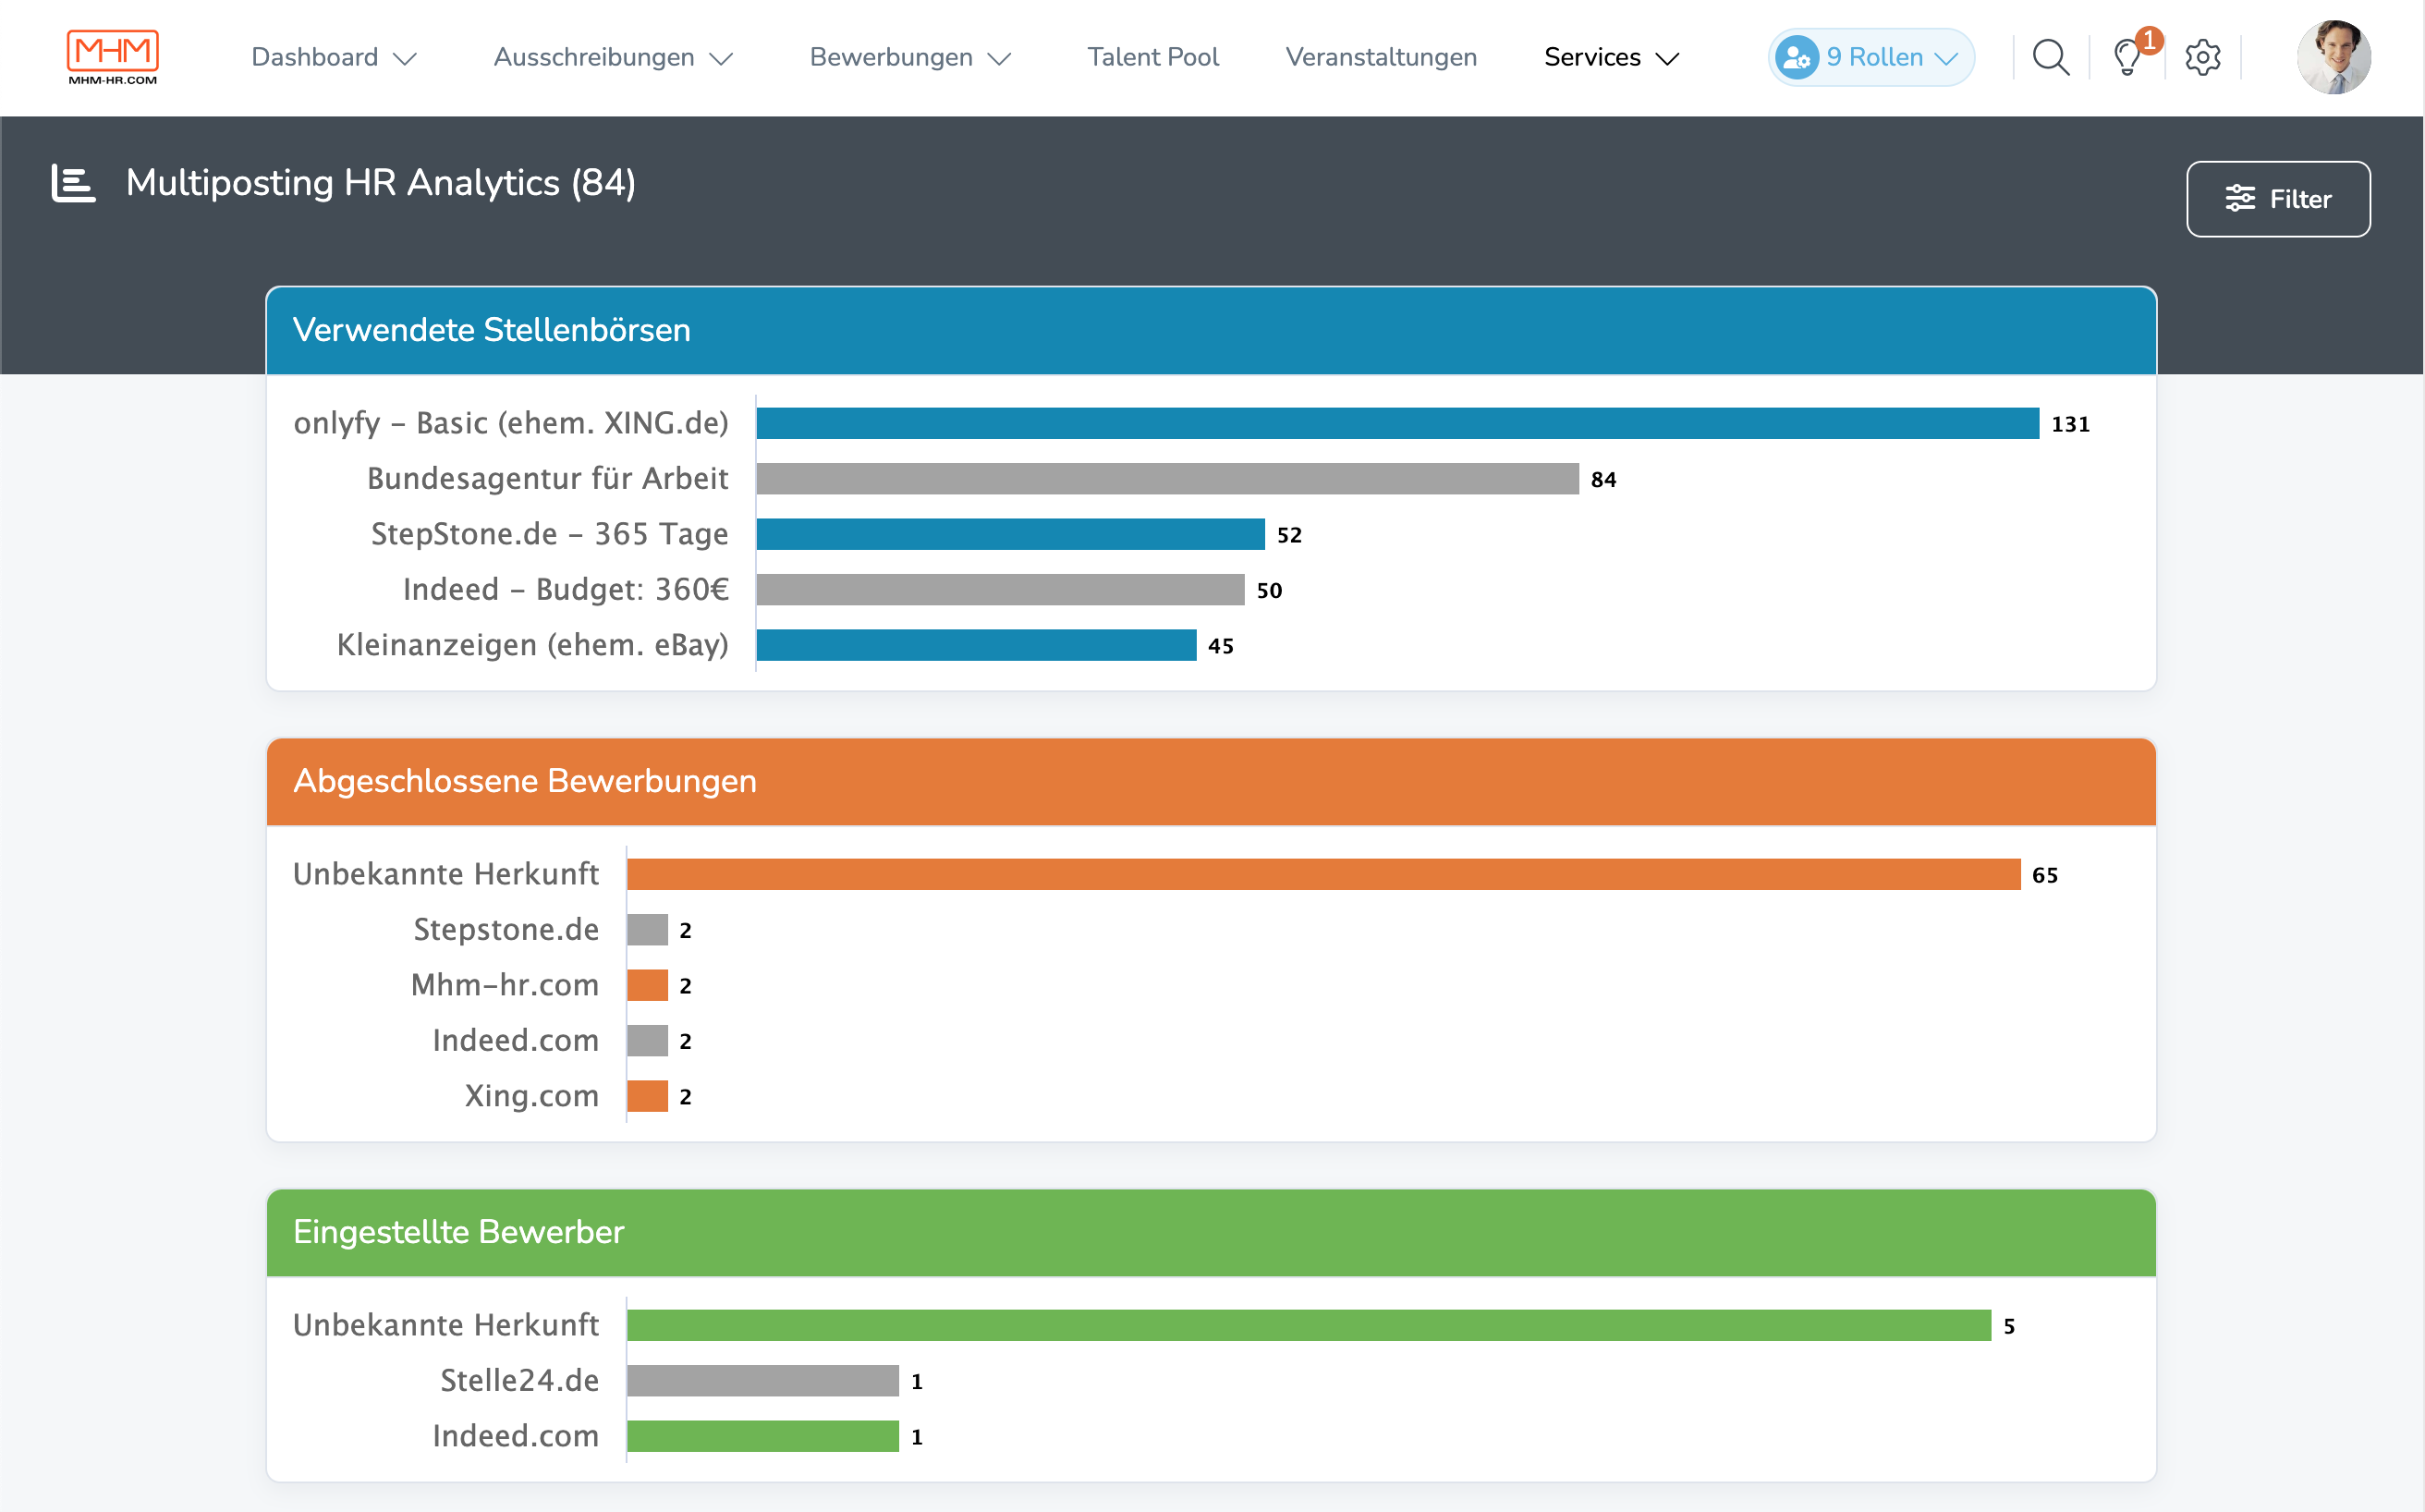Click the 'Bundesagentur für Arbeit' label

pyautogui.click(x=548, y=479)
